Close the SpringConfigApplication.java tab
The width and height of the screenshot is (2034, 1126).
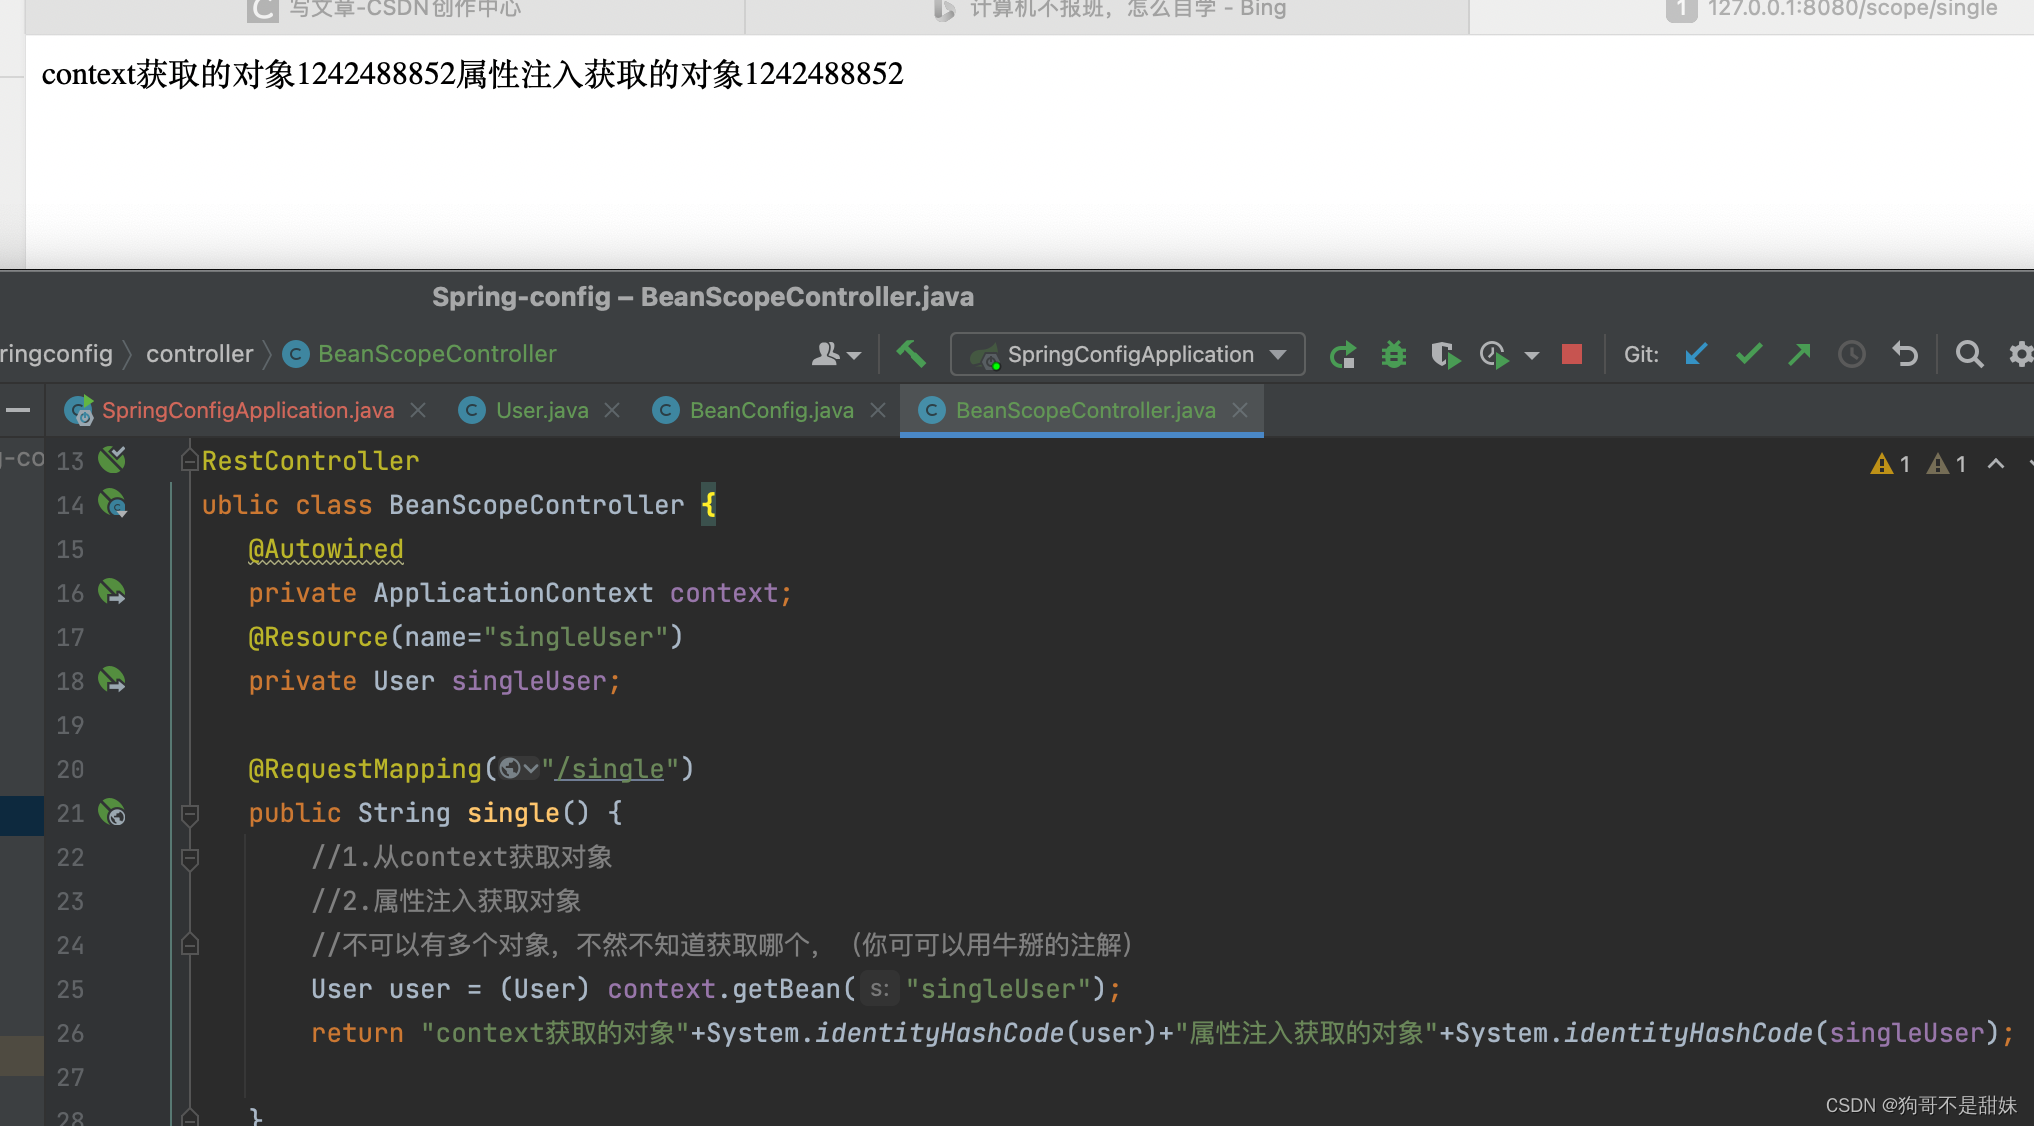(418, 410)
